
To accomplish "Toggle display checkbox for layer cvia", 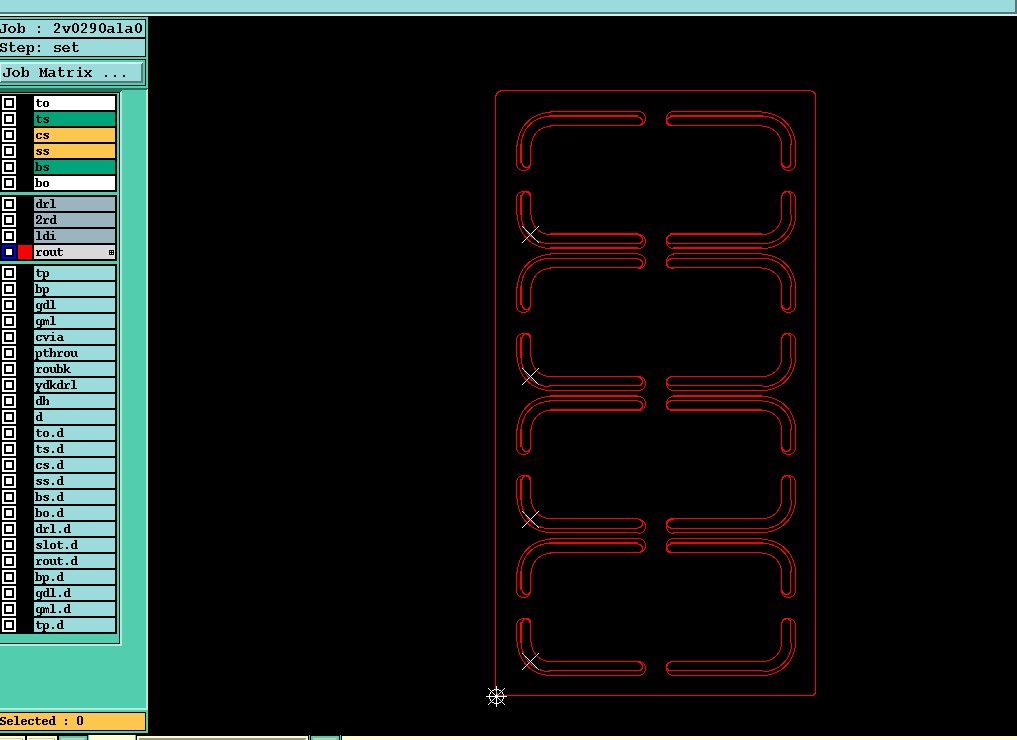I will click(x=9, y=337).
